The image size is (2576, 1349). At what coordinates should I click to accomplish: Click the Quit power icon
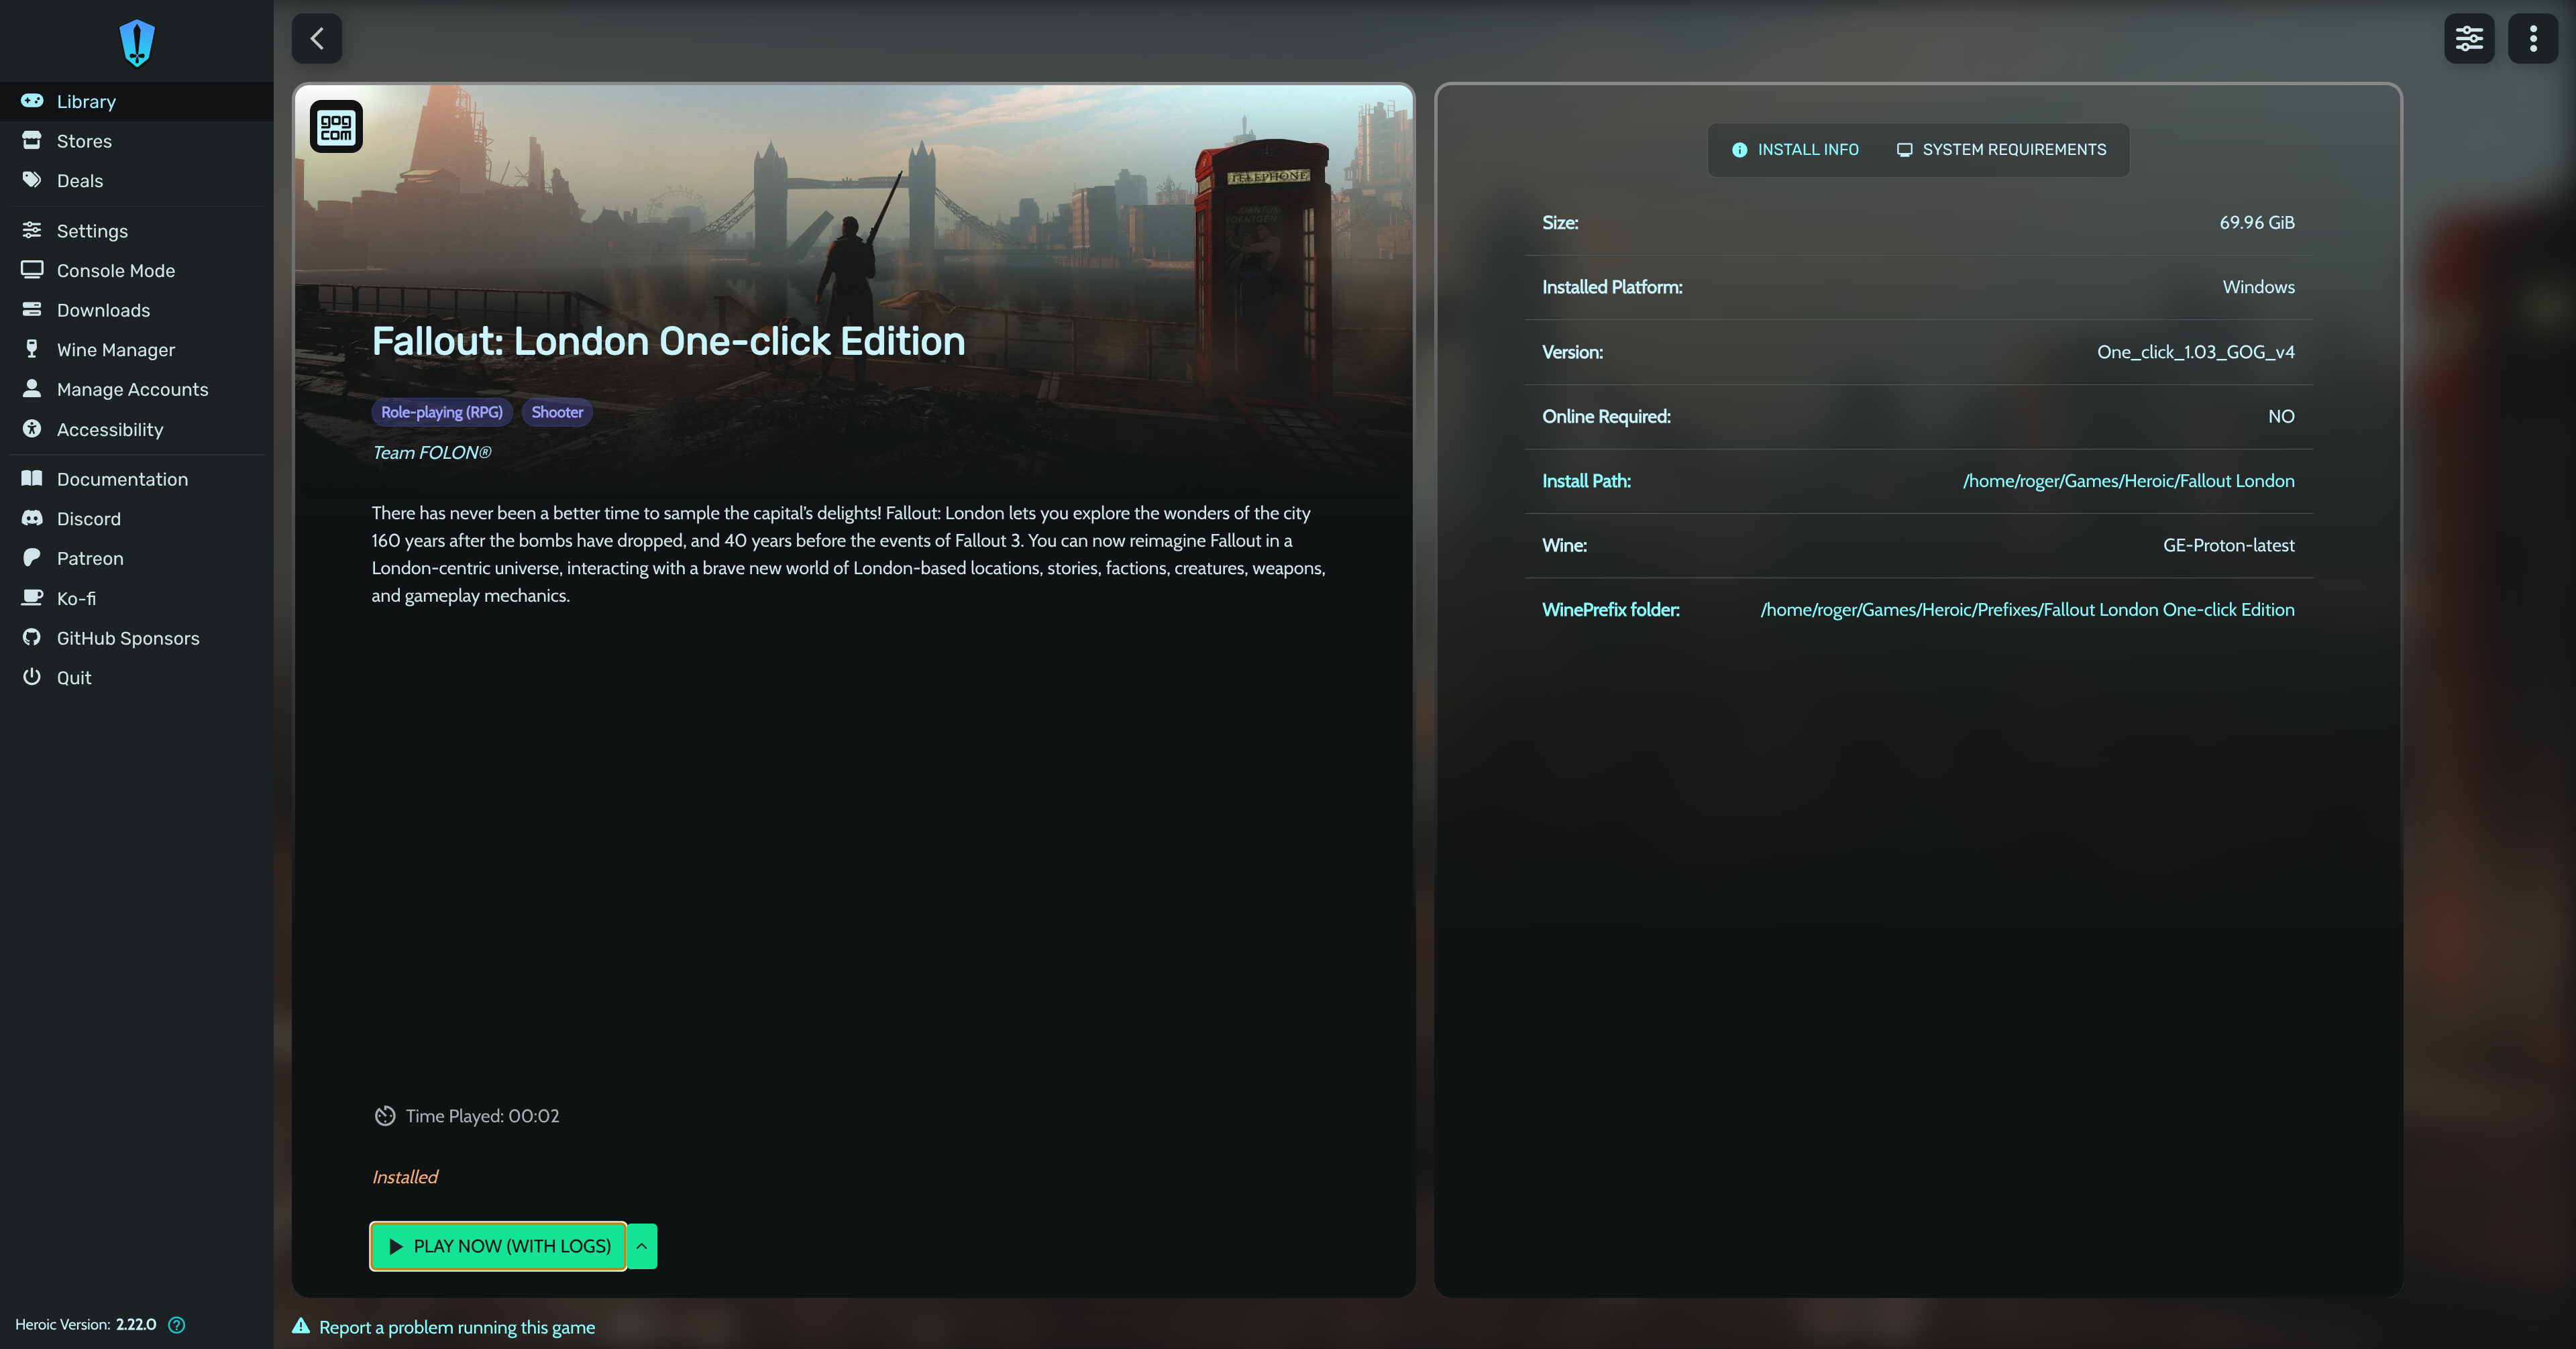point(32,676)
